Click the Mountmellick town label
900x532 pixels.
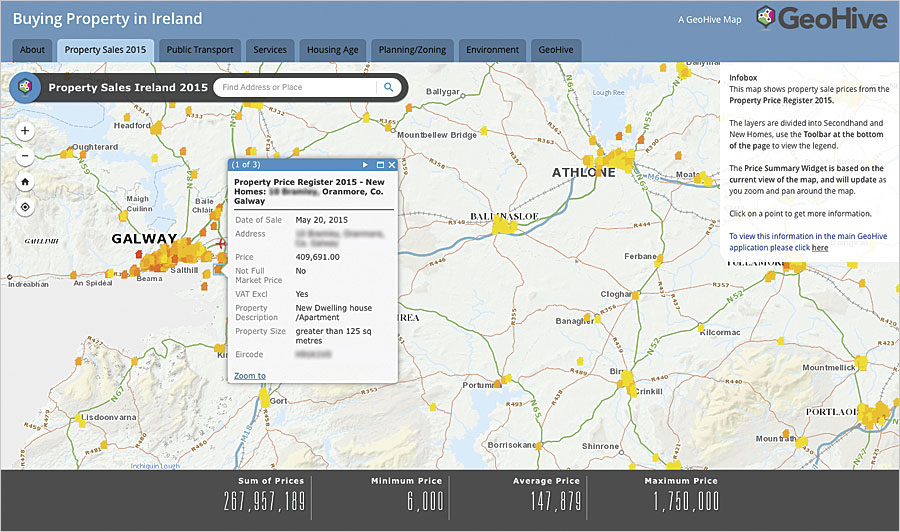coord(828,367)
